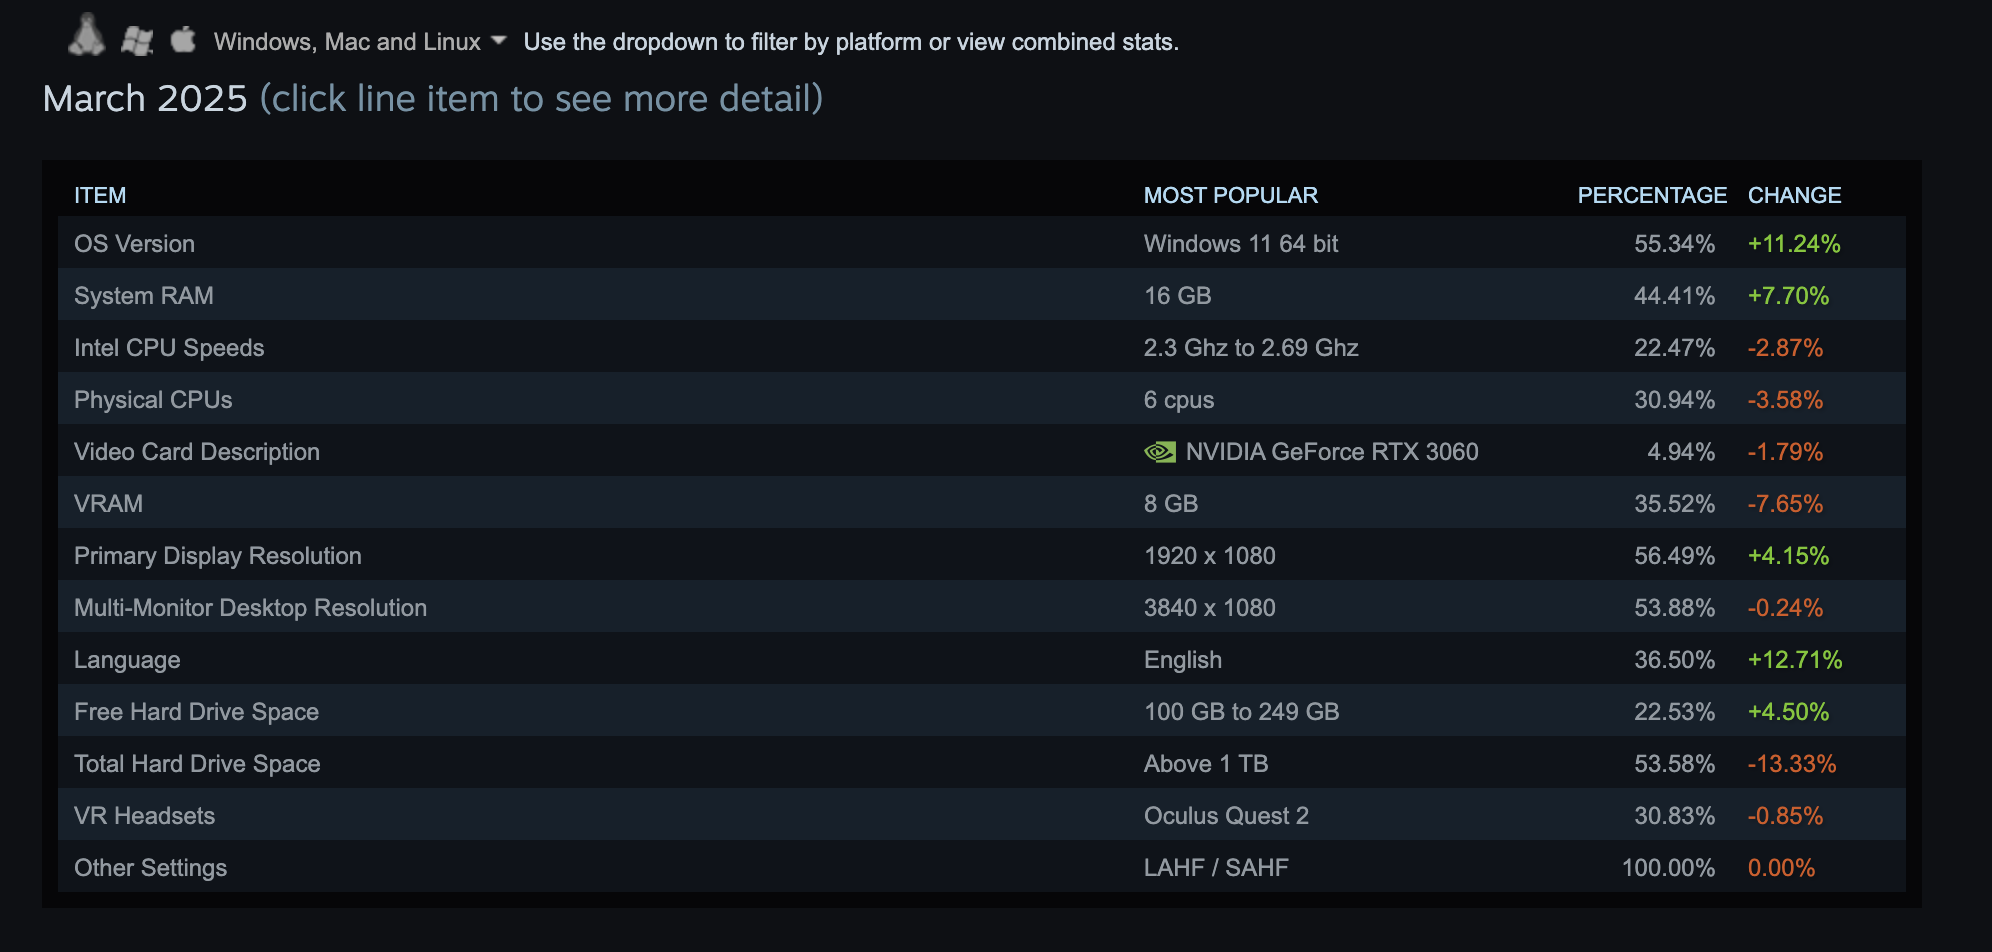Image resolution: width=1992 pixels, height=952 pixels.
Task: Expand the Free Hard Drive Space row
Action: pos(982,711)
